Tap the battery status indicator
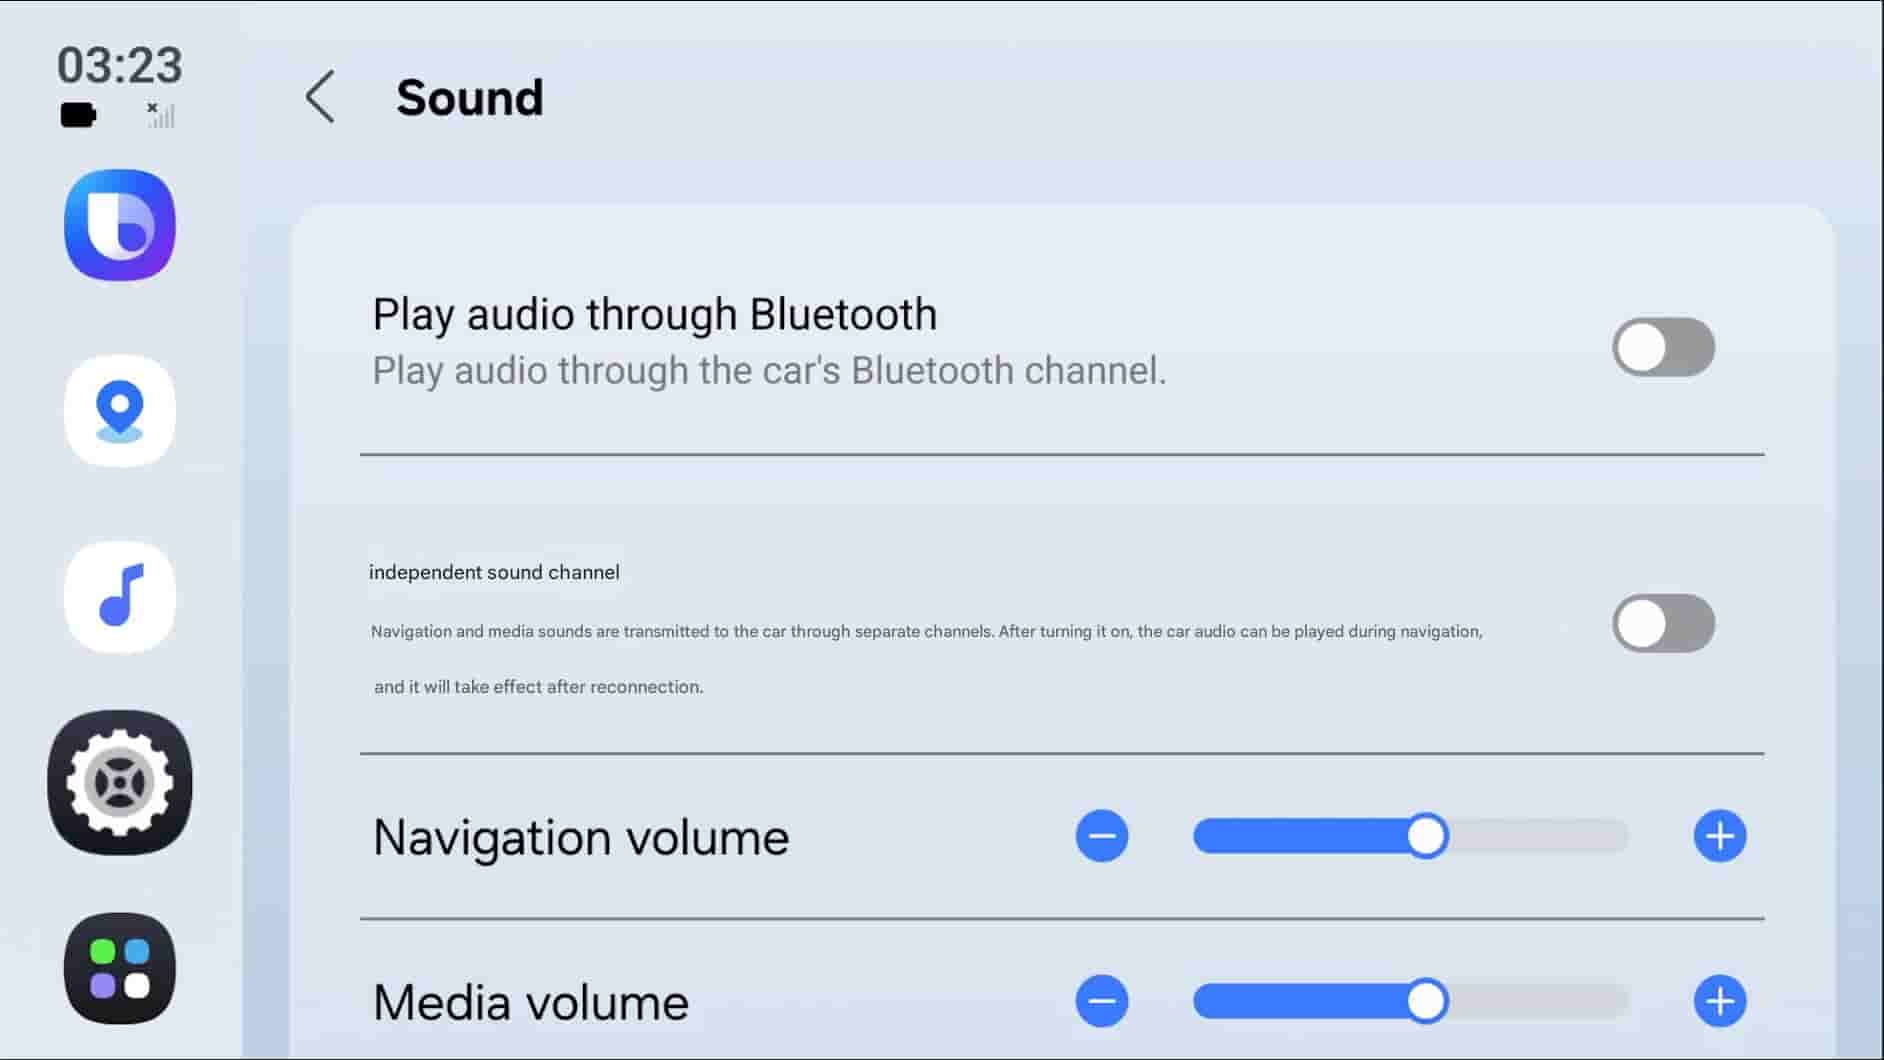 pos(78,115)
